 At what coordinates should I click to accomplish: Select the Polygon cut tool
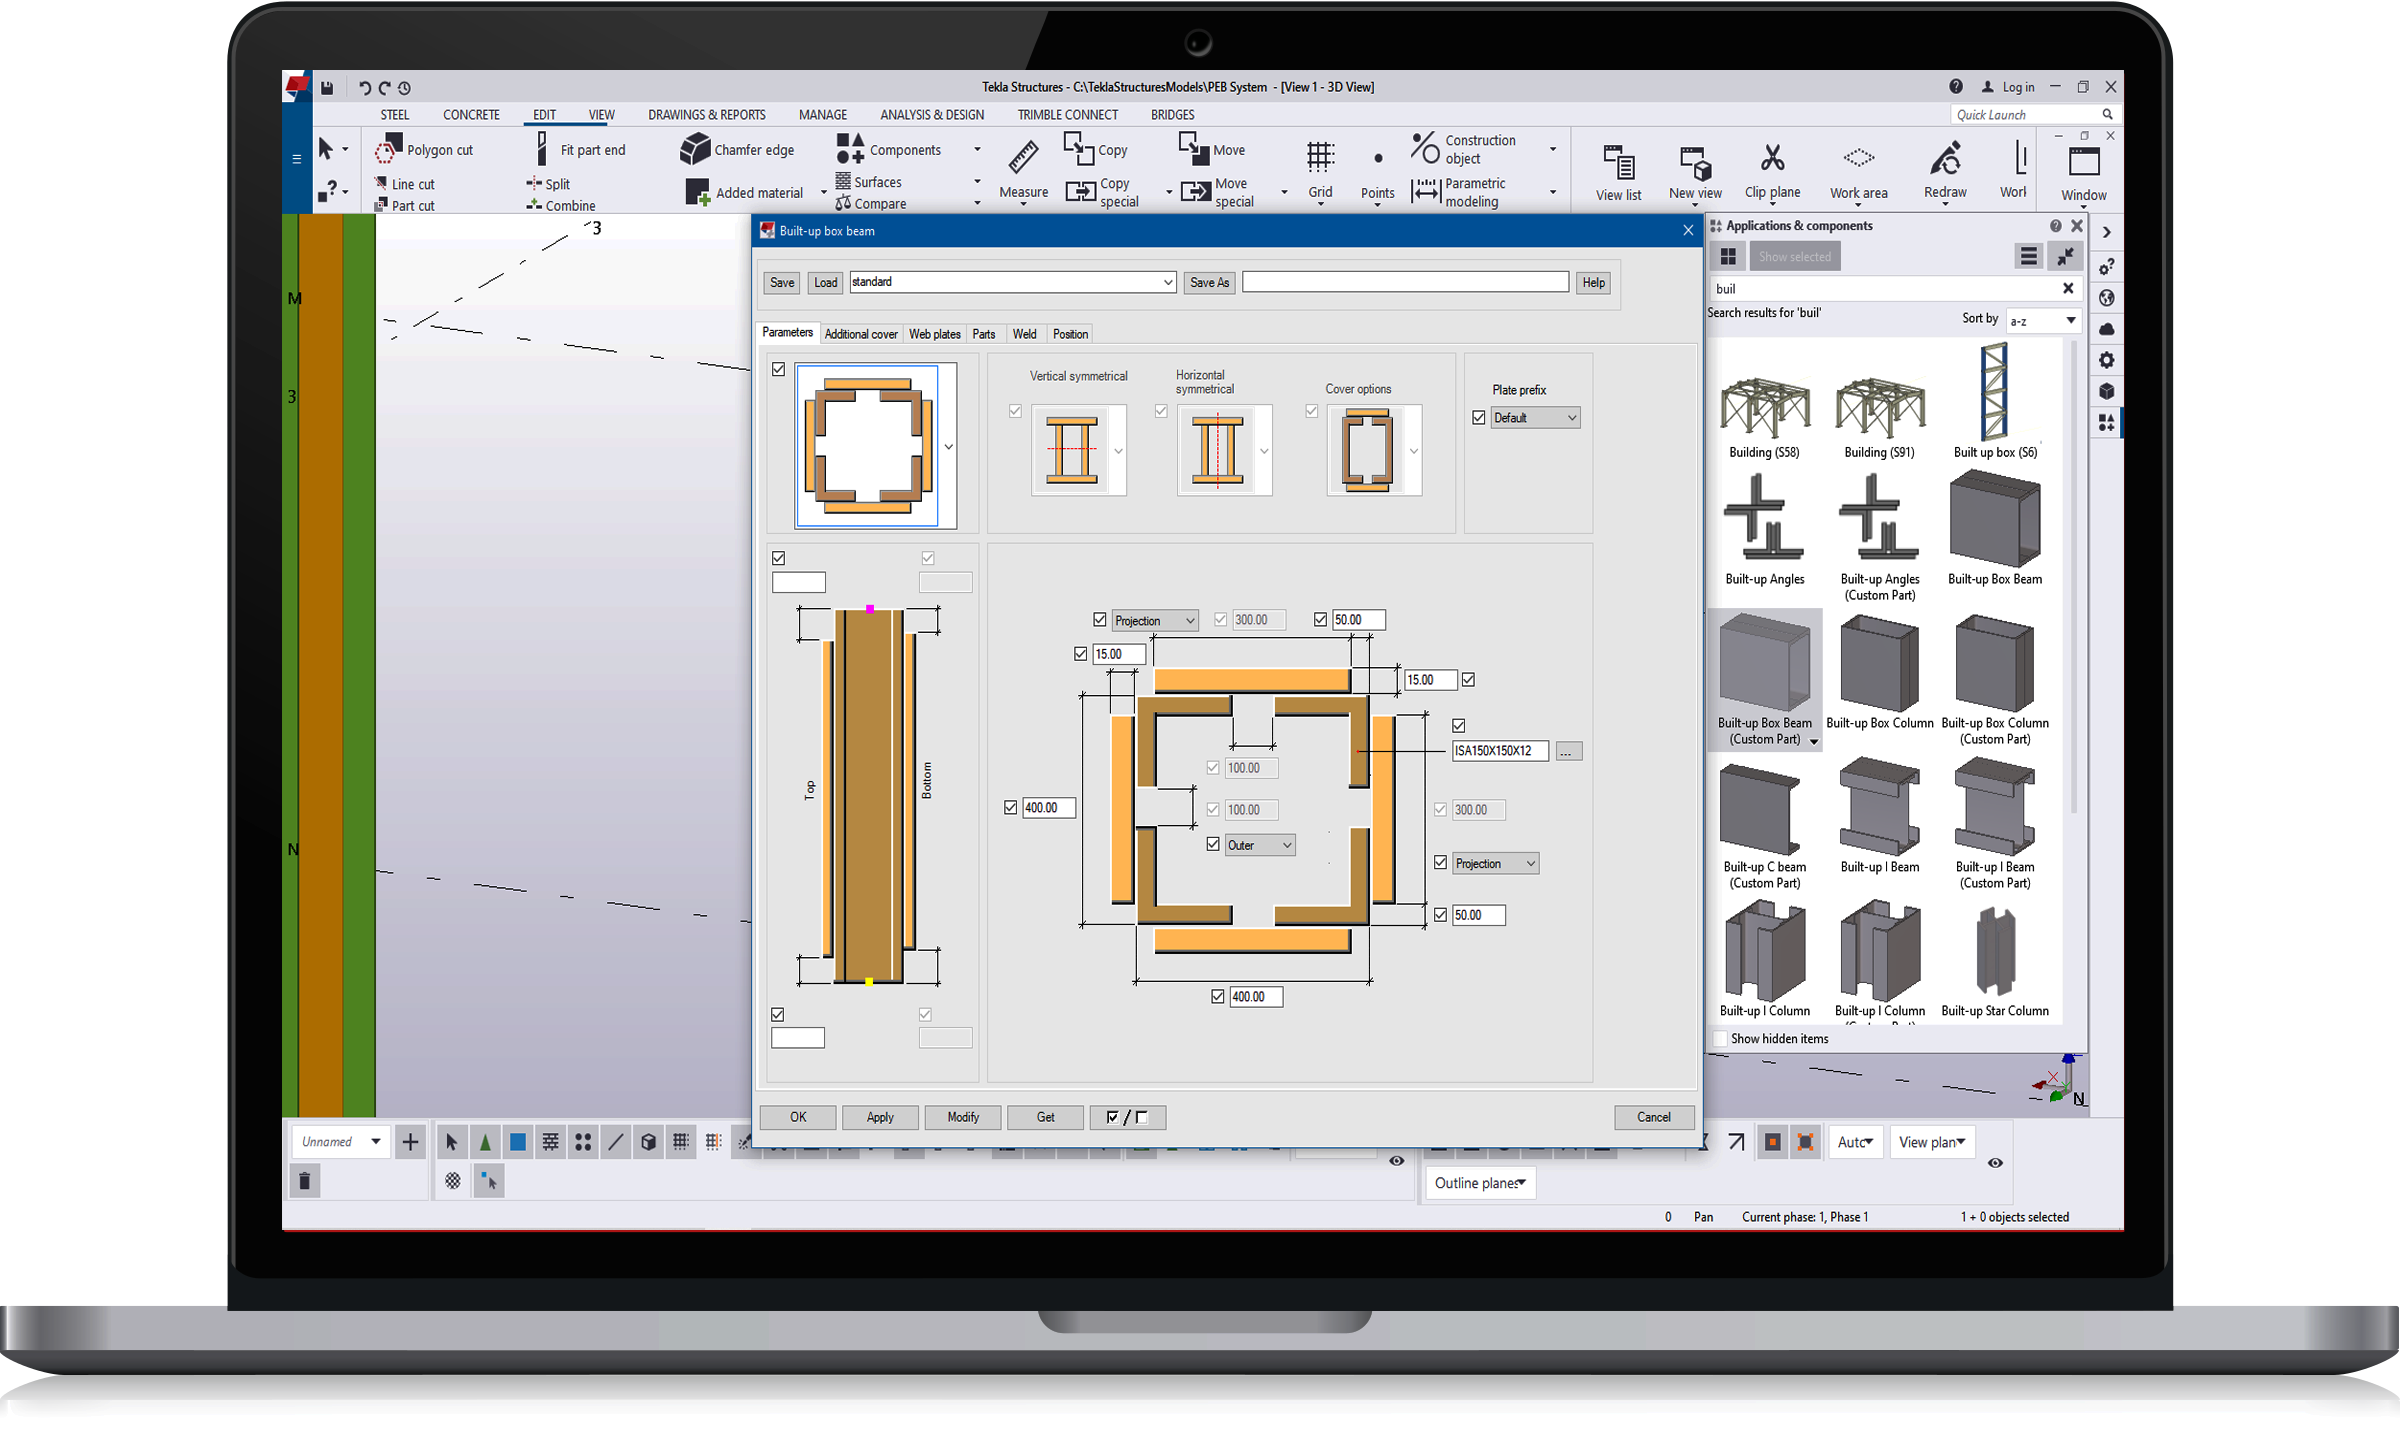(424, 150)
